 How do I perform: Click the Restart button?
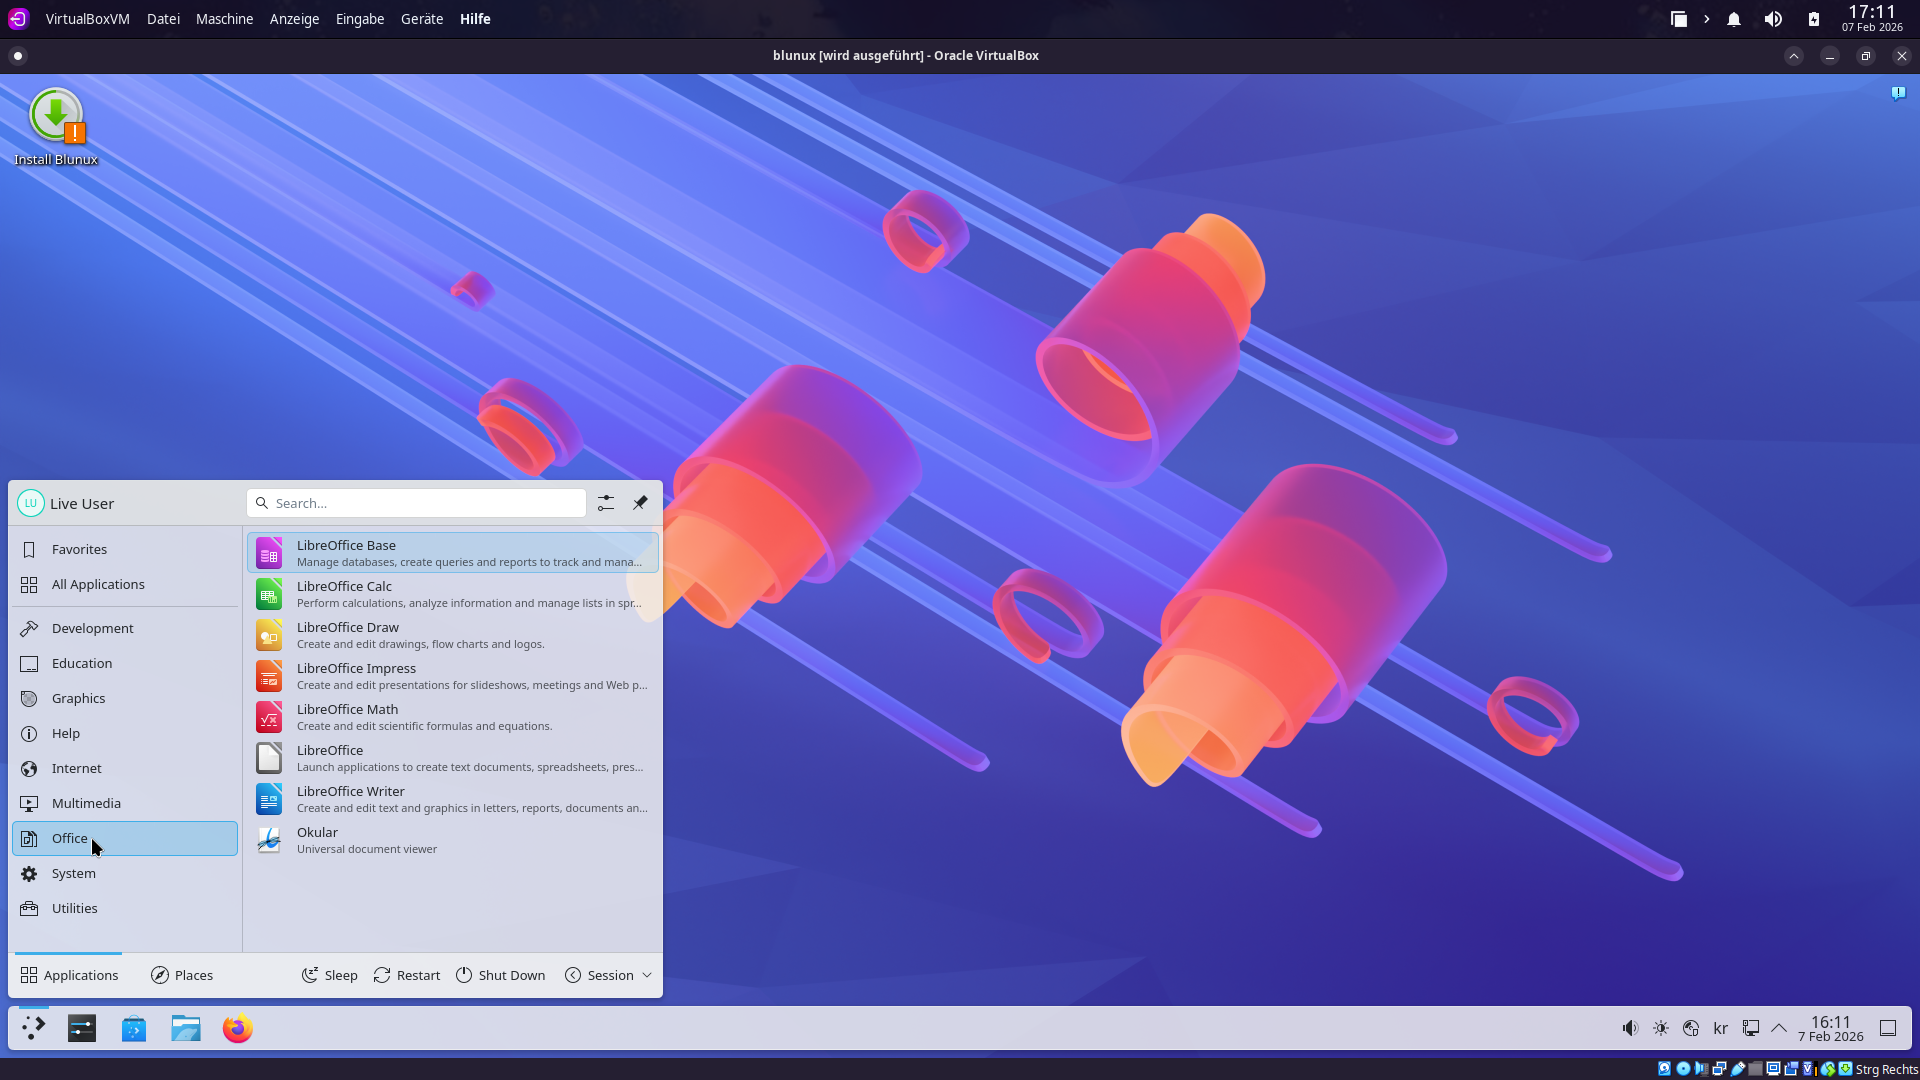point(407,975)
